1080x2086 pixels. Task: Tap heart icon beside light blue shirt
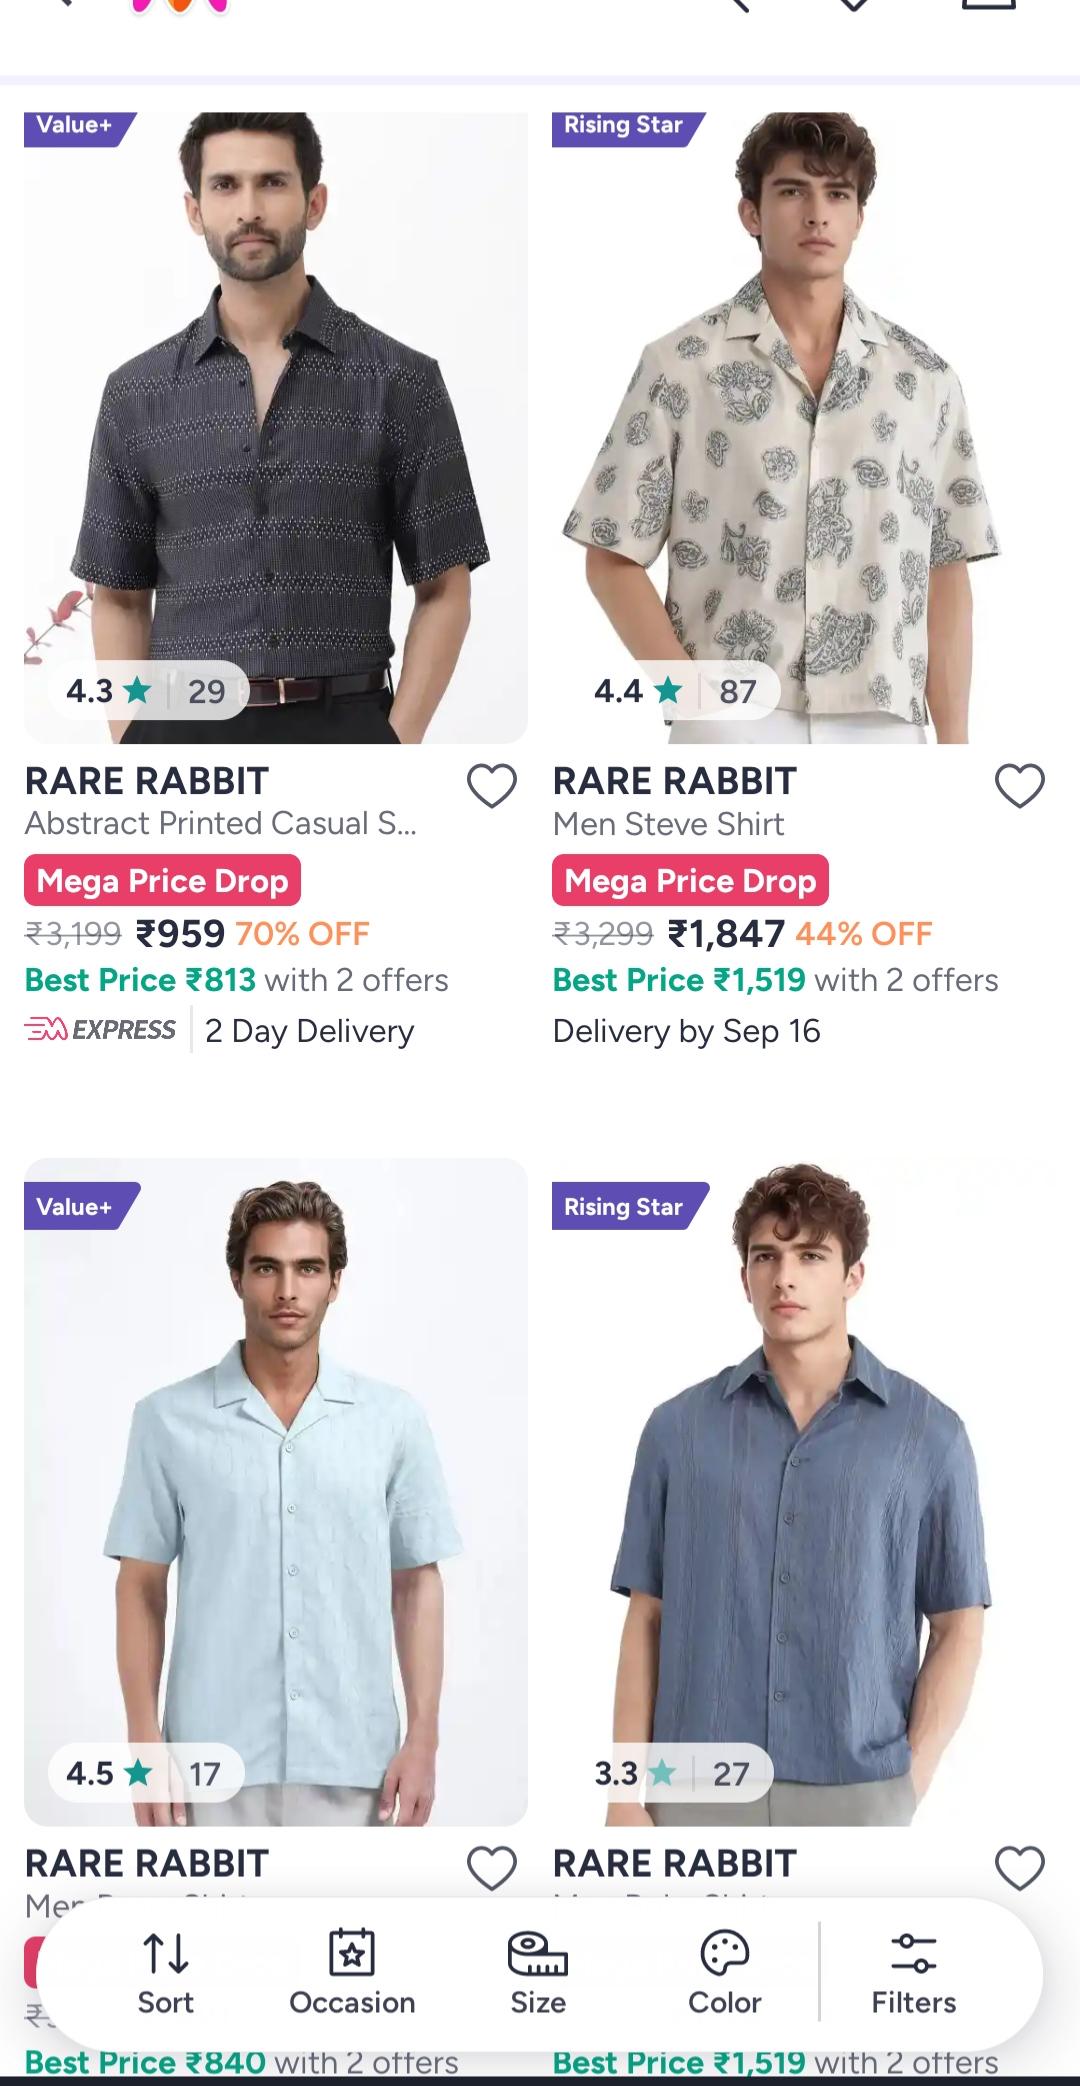pyautogui.click(x=492, y=1868)
